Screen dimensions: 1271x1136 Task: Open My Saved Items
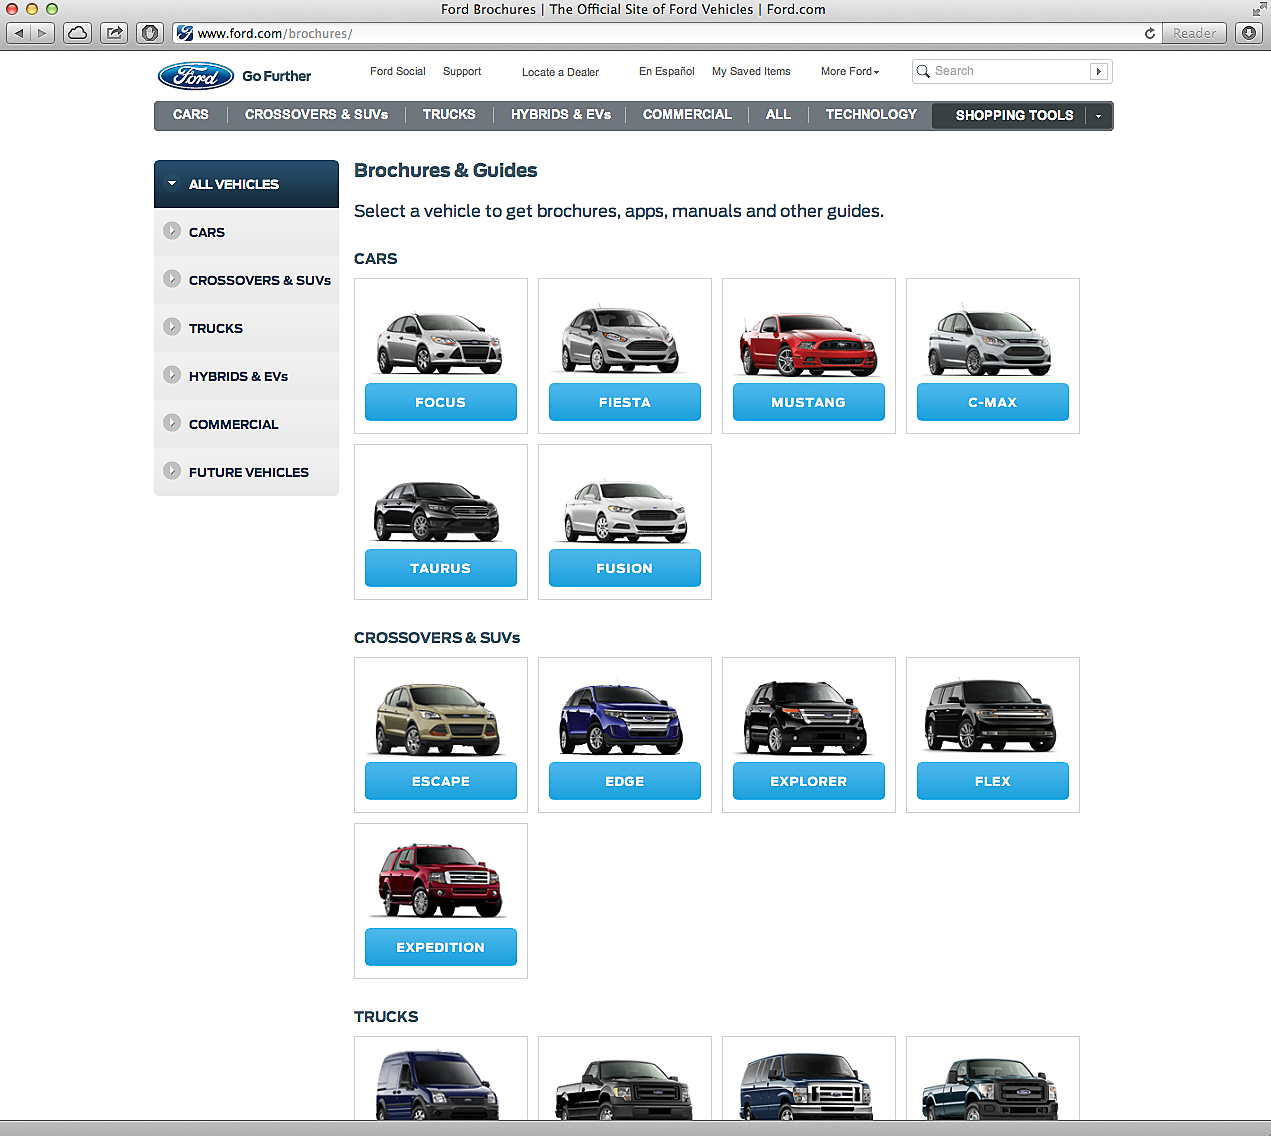(x=751, y=71)
